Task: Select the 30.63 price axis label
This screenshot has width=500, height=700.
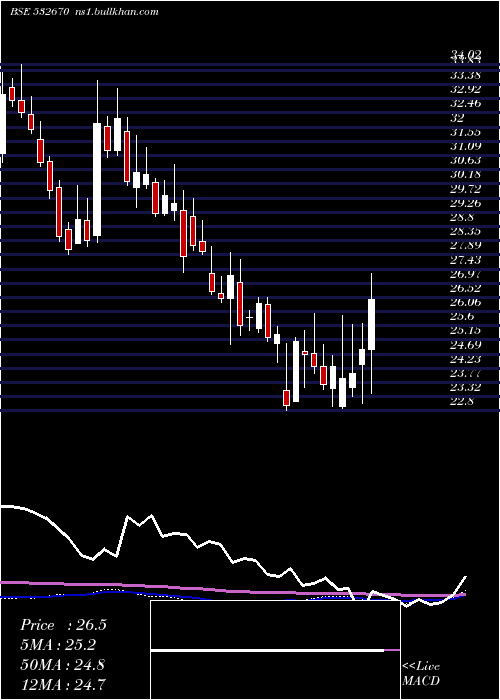Action: (x=466, y=160)
